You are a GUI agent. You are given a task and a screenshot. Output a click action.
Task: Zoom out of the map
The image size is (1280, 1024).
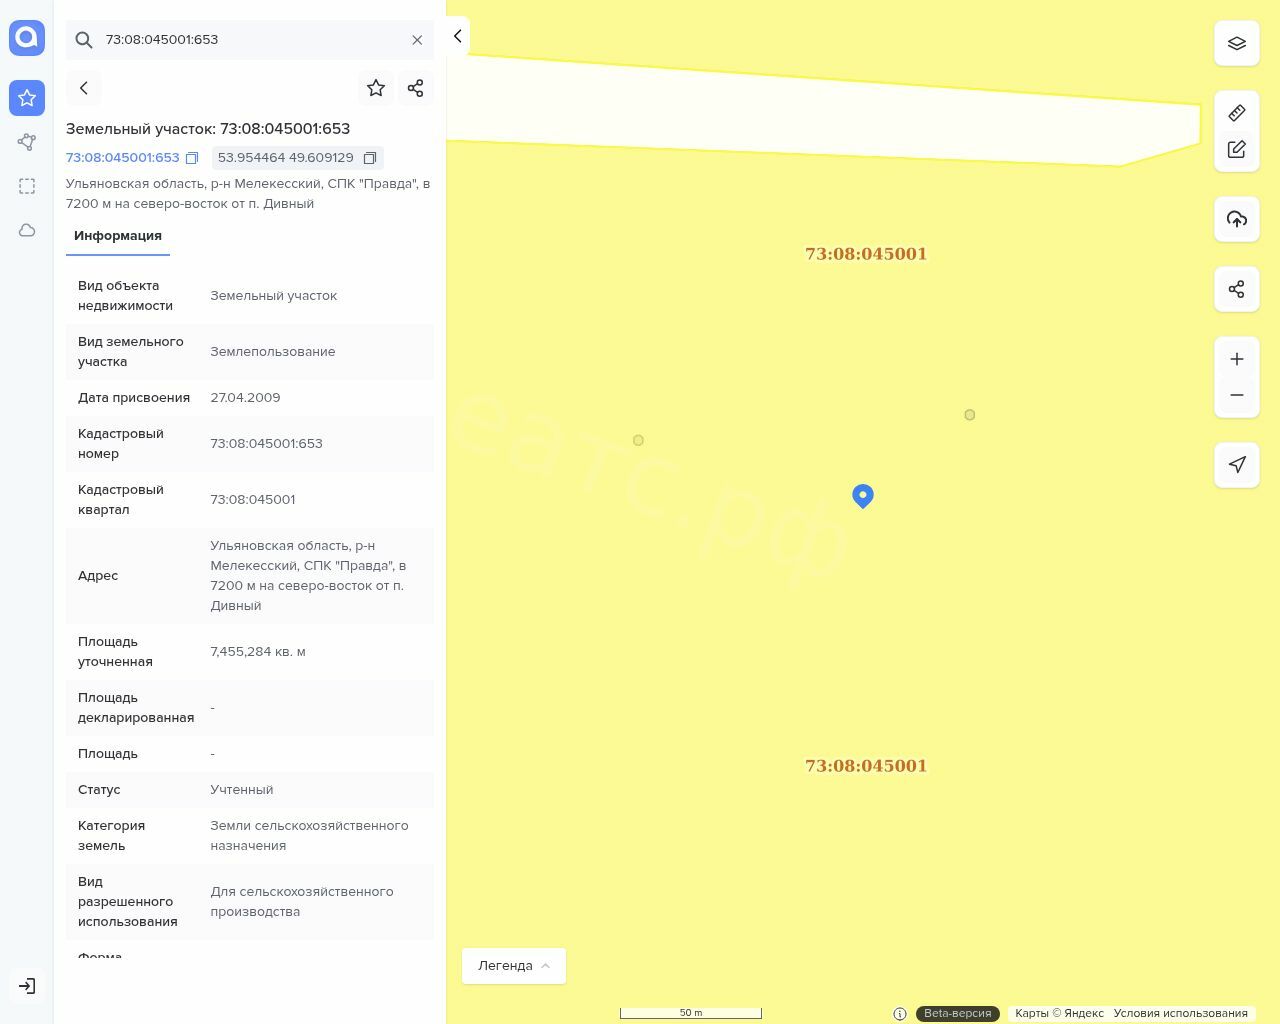tap(1237, 395)
